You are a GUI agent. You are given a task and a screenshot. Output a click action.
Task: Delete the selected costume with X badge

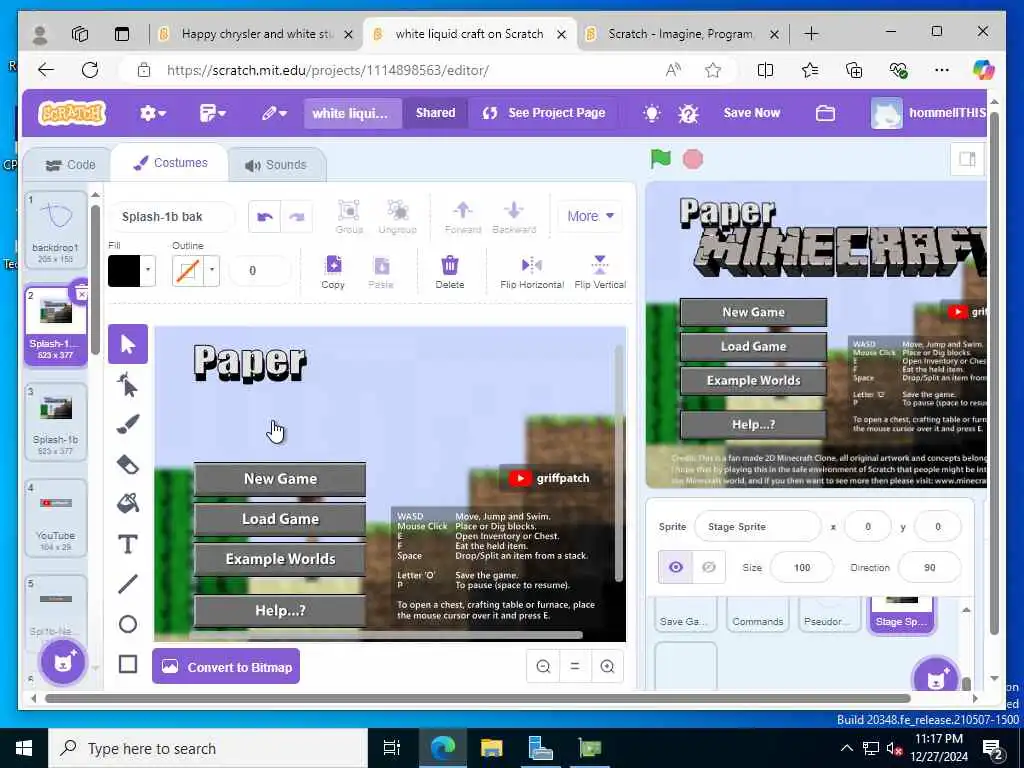coord(81,295)
